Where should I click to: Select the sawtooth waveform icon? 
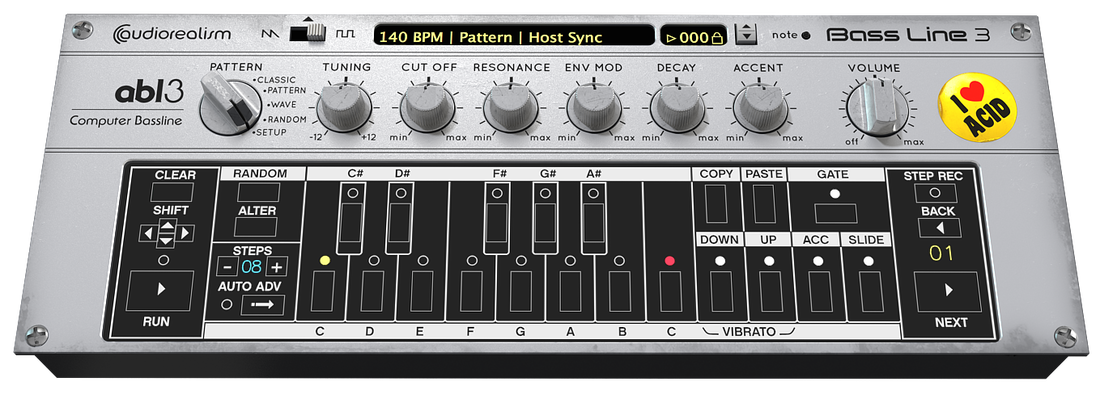pyautogui.click(x=270, y=33)
